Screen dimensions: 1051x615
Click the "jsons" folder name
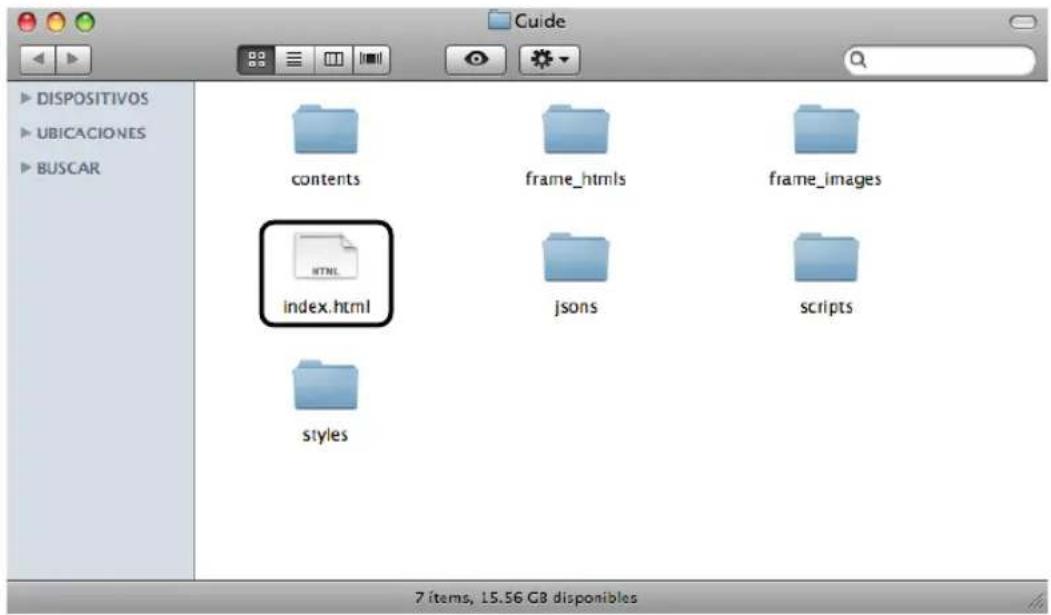pyautogui.click(x=576, y=307)
